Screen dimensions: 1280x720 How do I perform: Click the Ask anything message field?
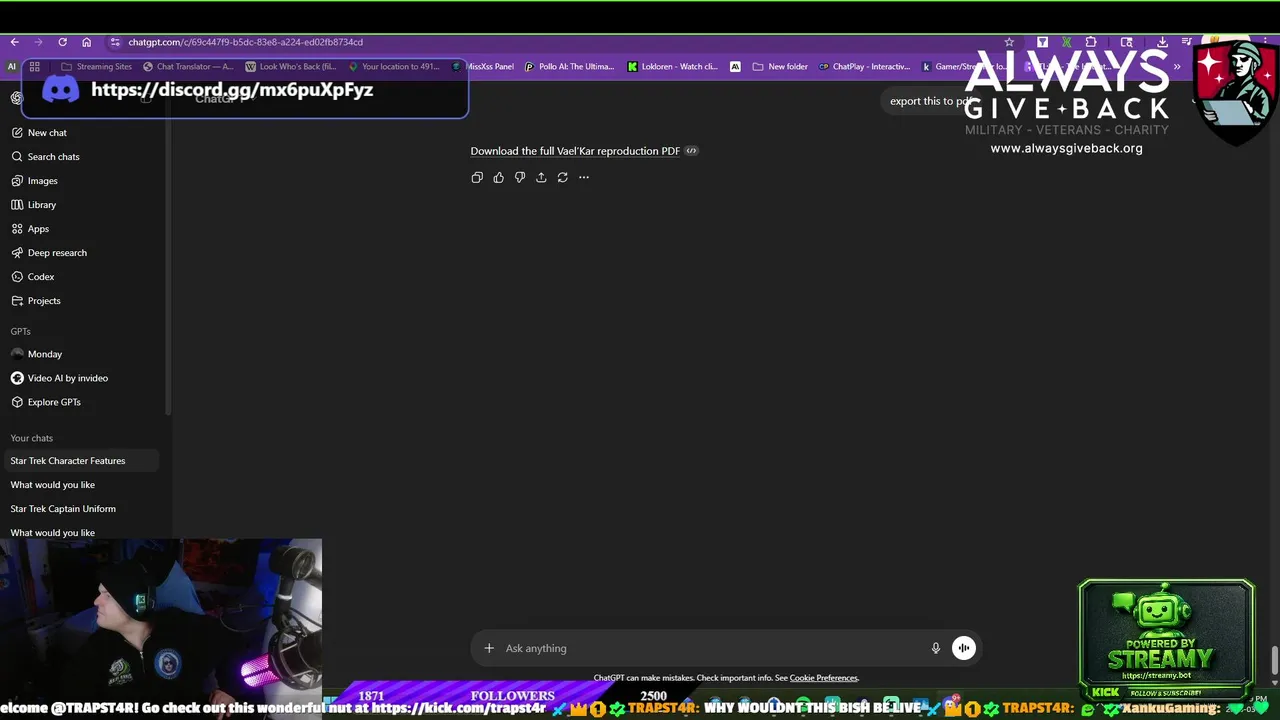click(712, 648)
